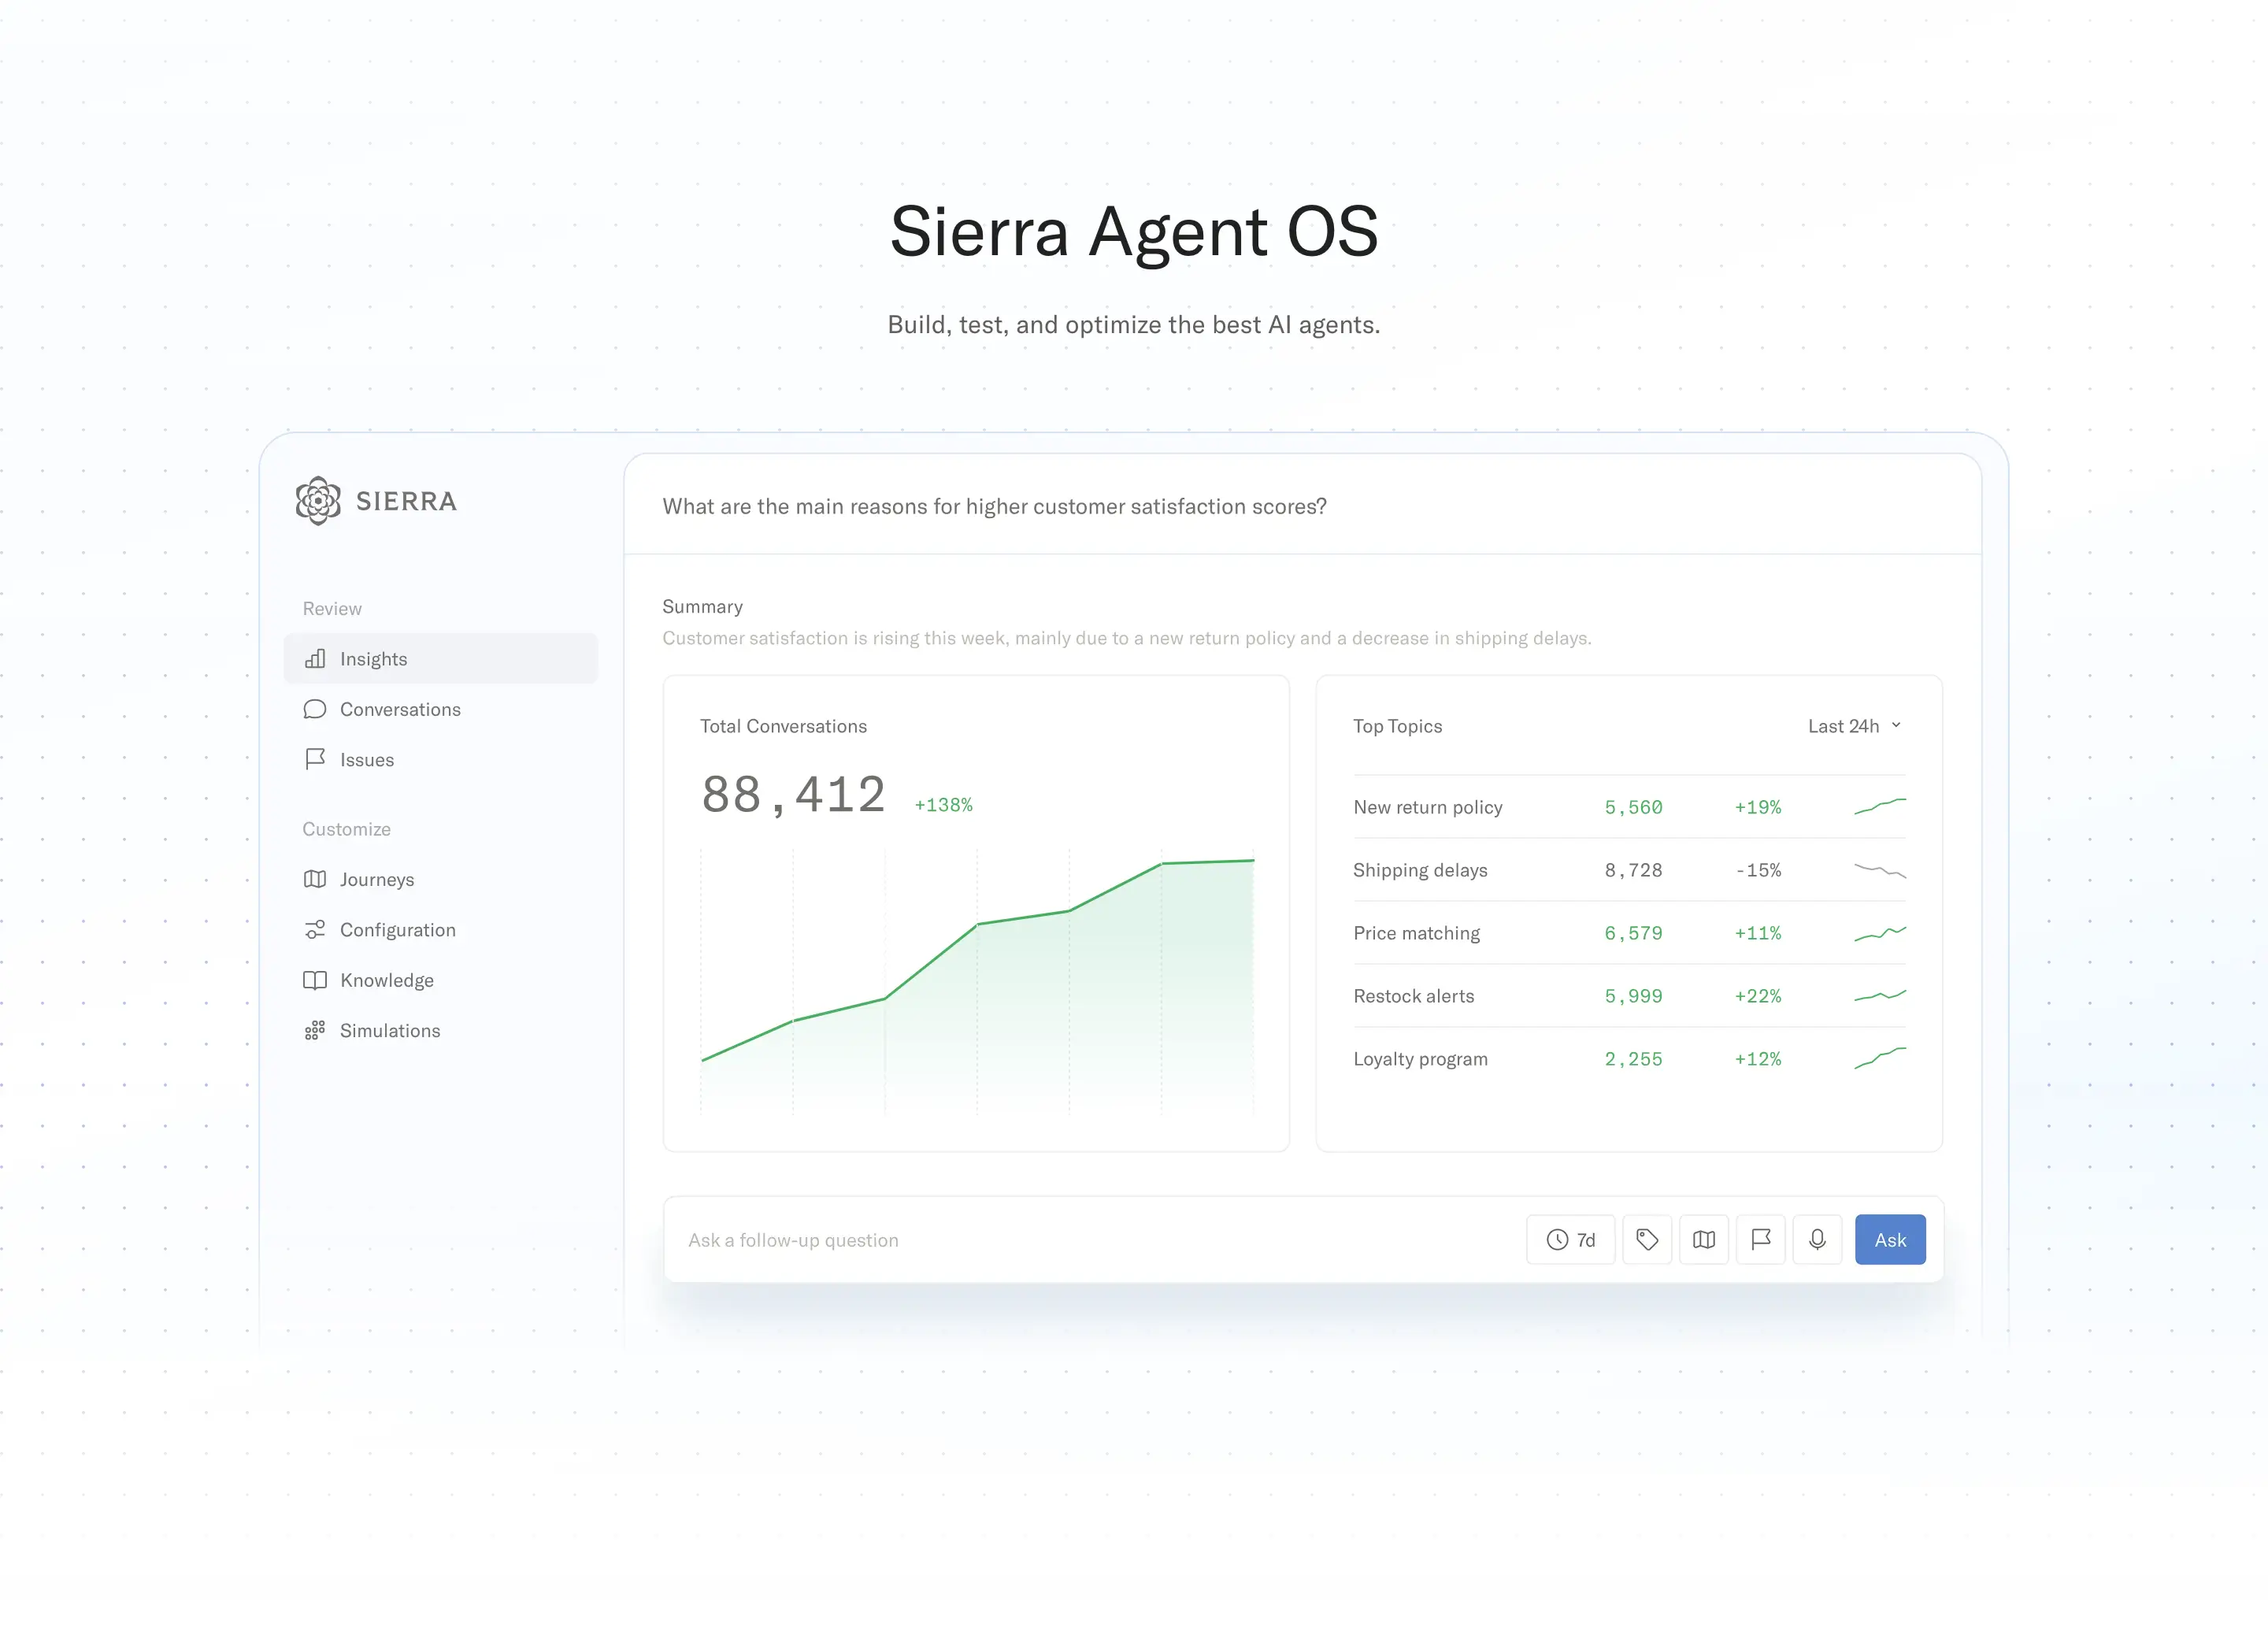The image size is (2268, 1627).
Task: Click the map icon in ask bar
Action: point(1704,1240)
